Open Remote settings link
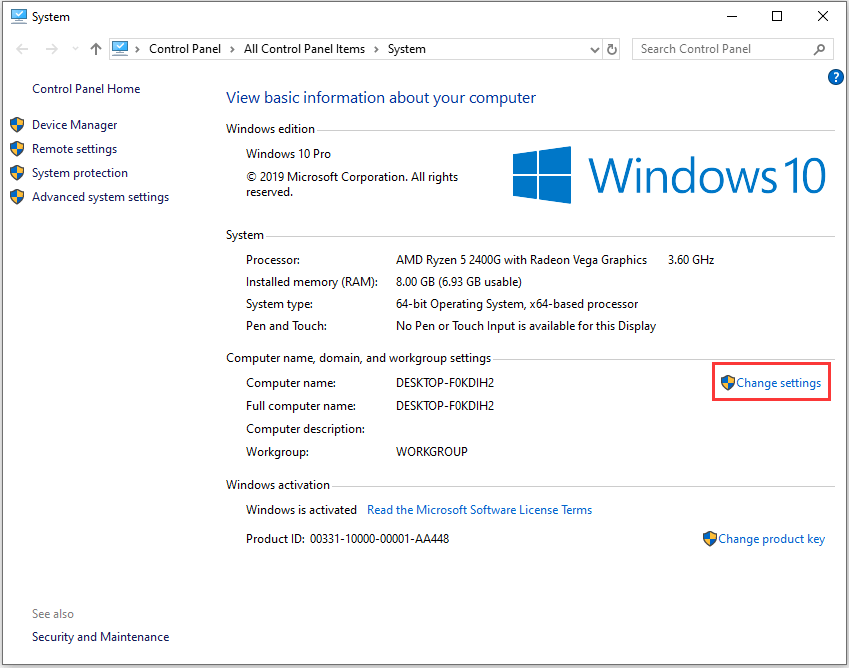Image resolution: width=849 pixels, height=668 pixels. tap(74, 149)
